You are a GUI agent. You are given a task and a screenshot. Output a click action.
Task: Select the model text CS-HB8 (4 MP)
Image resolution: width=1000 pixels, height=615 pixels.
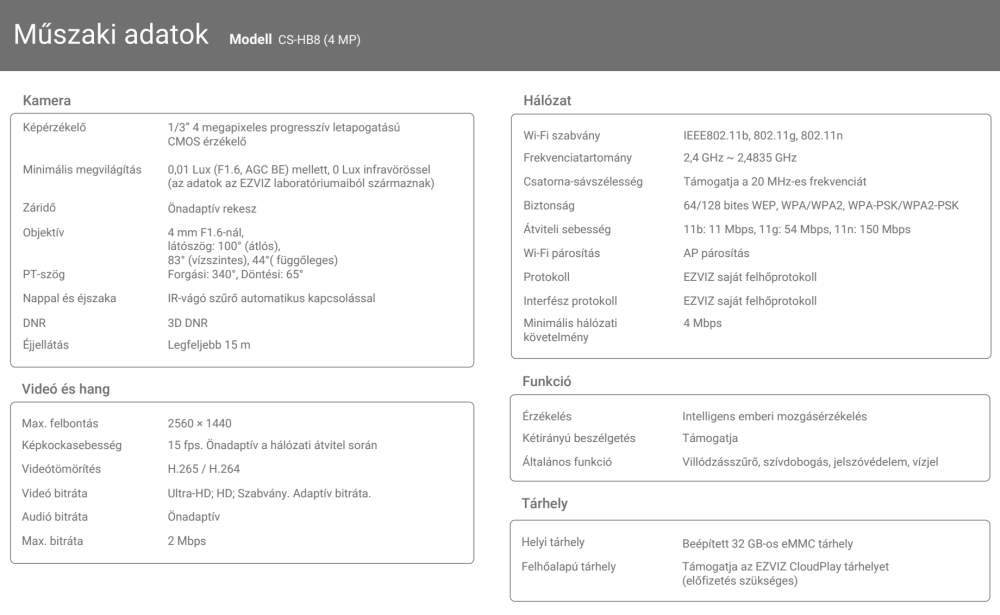[319, 40]
